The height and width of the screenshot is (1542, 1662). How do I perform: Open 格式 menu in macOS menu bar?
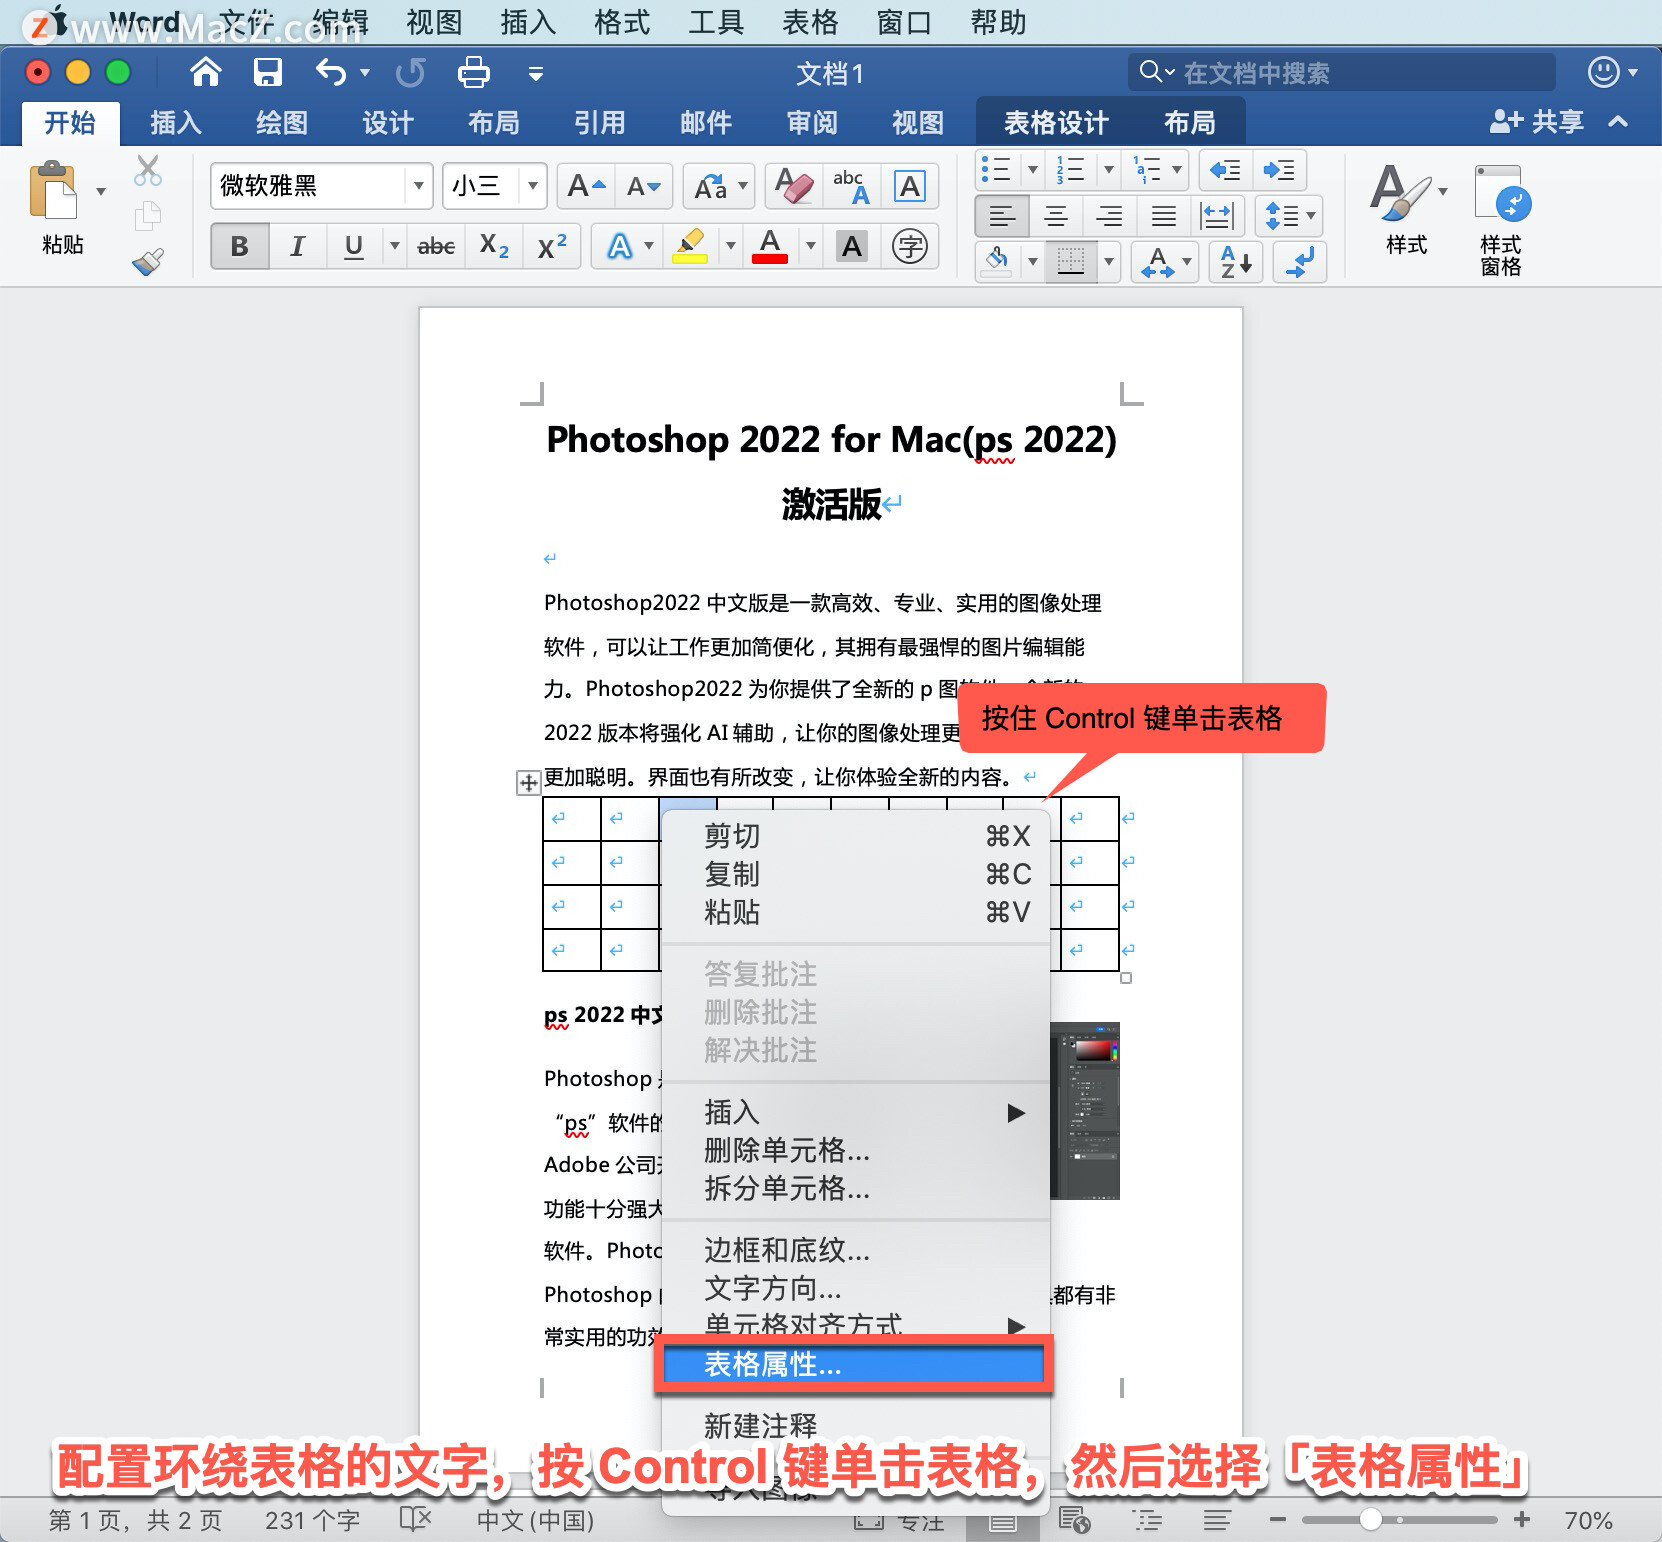point(622,22)
